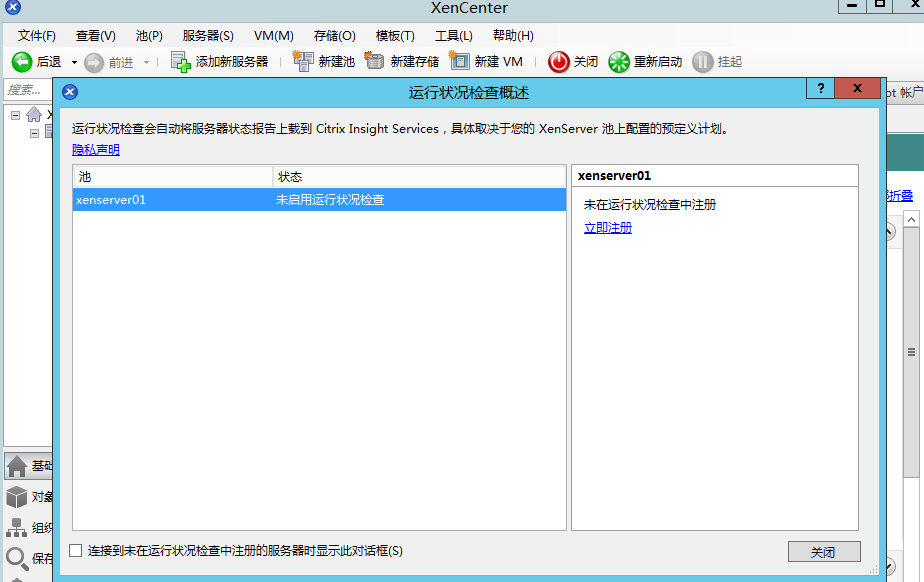
Task: Open the Forward history dropdown arrow
Action: (x=146, y=62)
